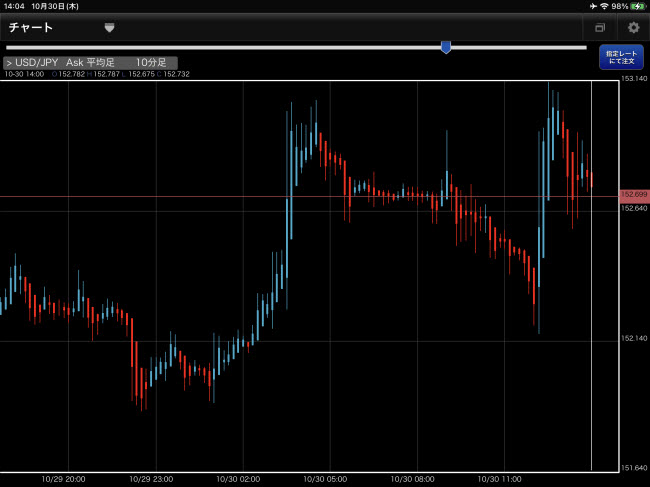This screenshot has width=650, height=487.
Task: Open the settings gear icon
Action: pyautogui.click(x=633, y=28)
